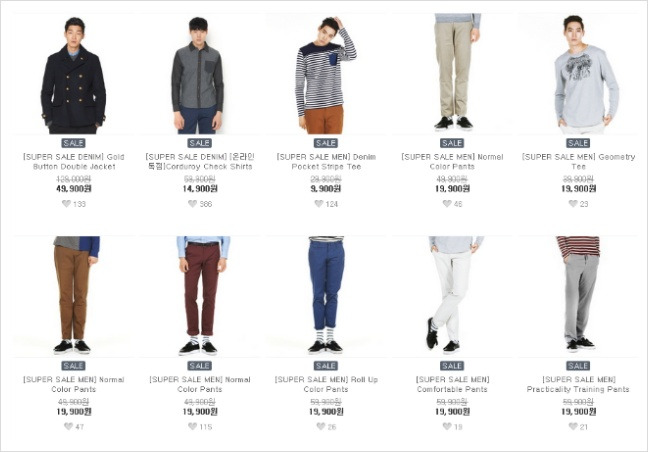Viewport: 648px width, 452px height.
Task: Click SALE badge under Comfortable Pants image
Action: pyautogui.click(x=452, y=366)
